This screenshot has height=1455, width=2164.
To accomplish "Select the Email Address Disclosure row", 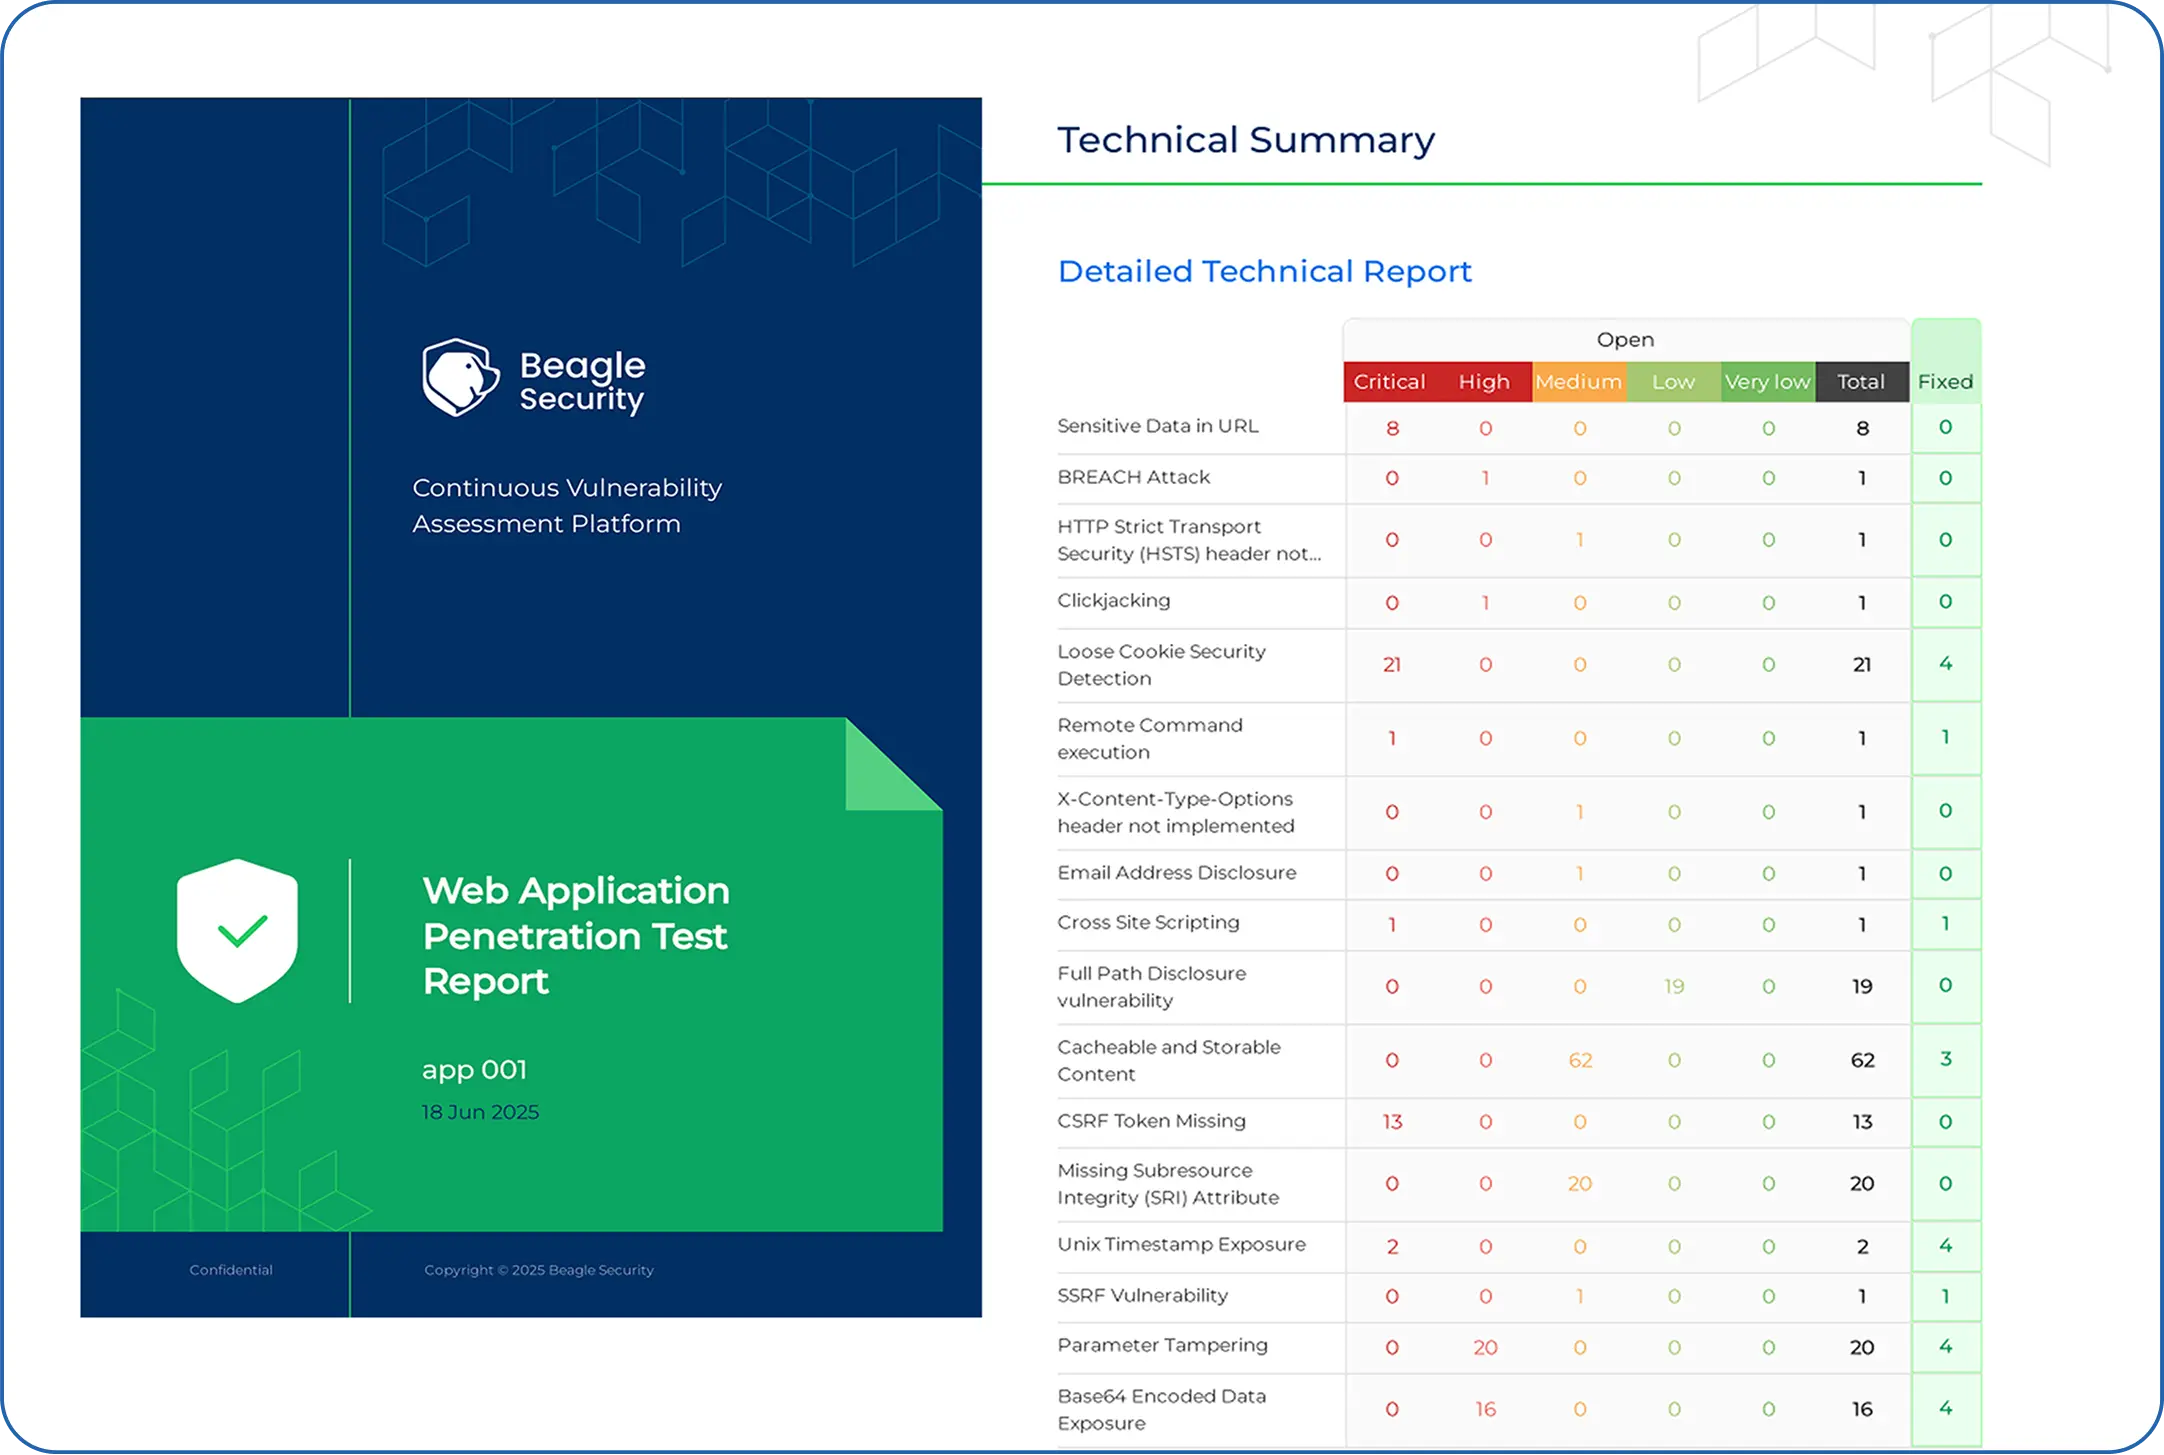I will [1519, 874].
